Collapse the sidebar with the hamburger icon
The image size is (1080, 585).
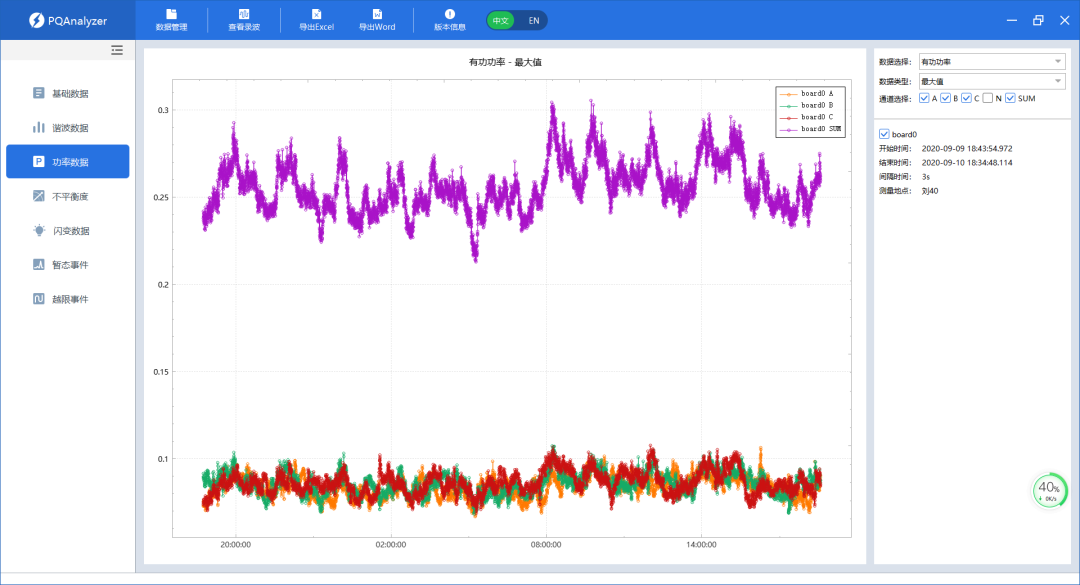click(x=117, y=50)
